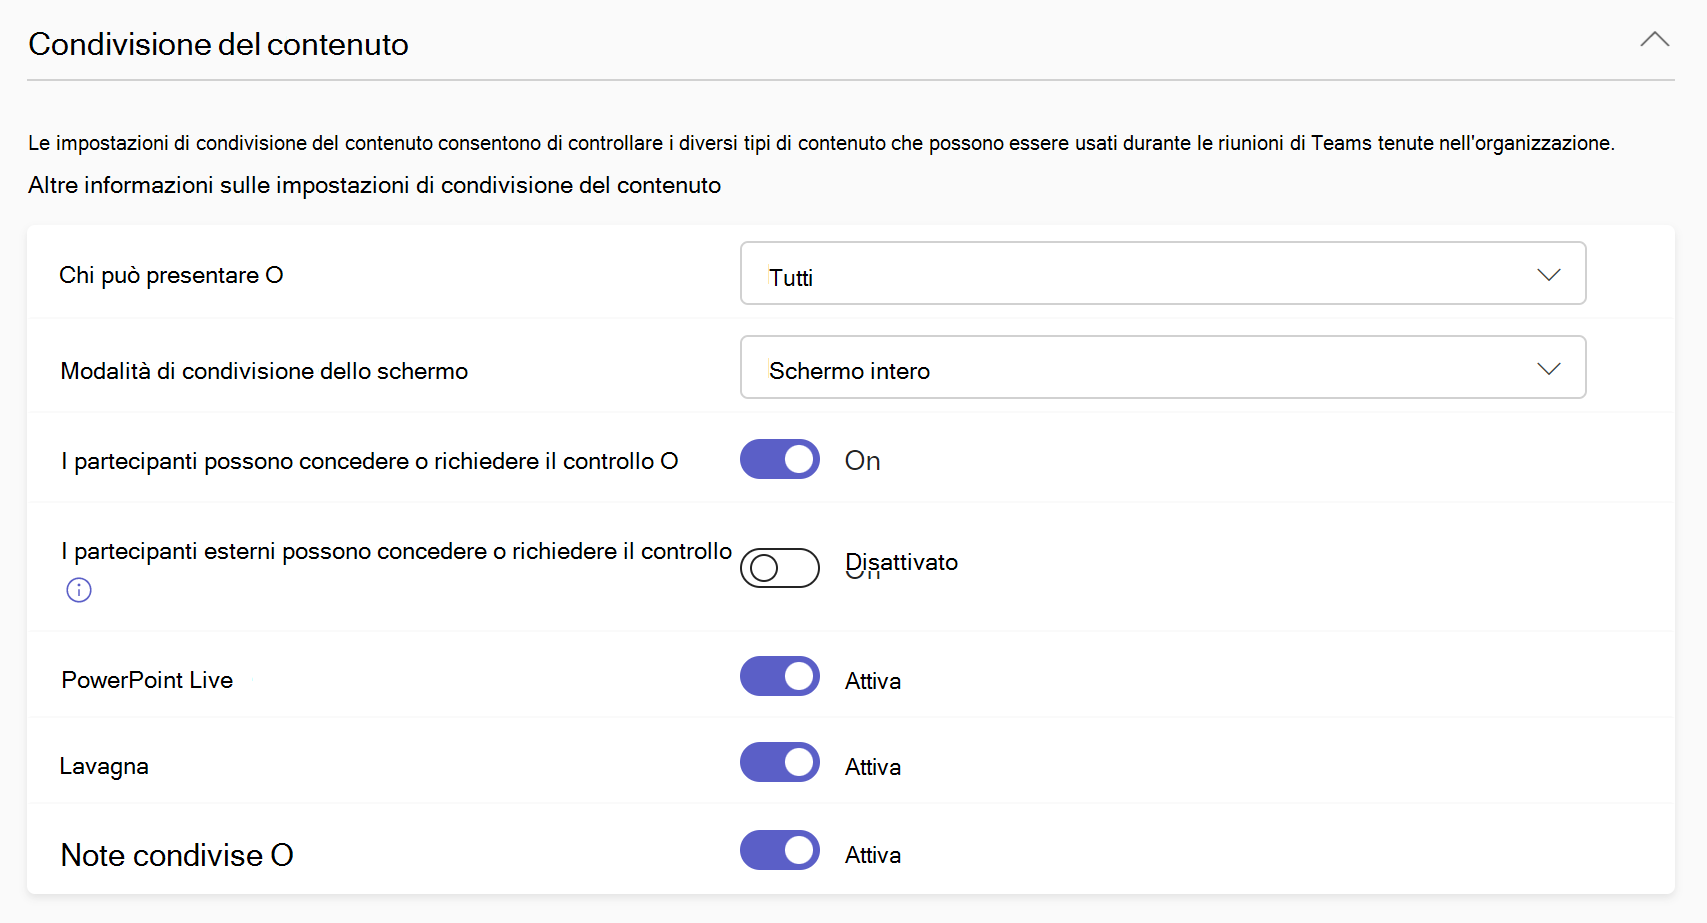1707x923 pixels.
Task: Click the Condivisione del contenuto heading
Action: tap(218, 44)
